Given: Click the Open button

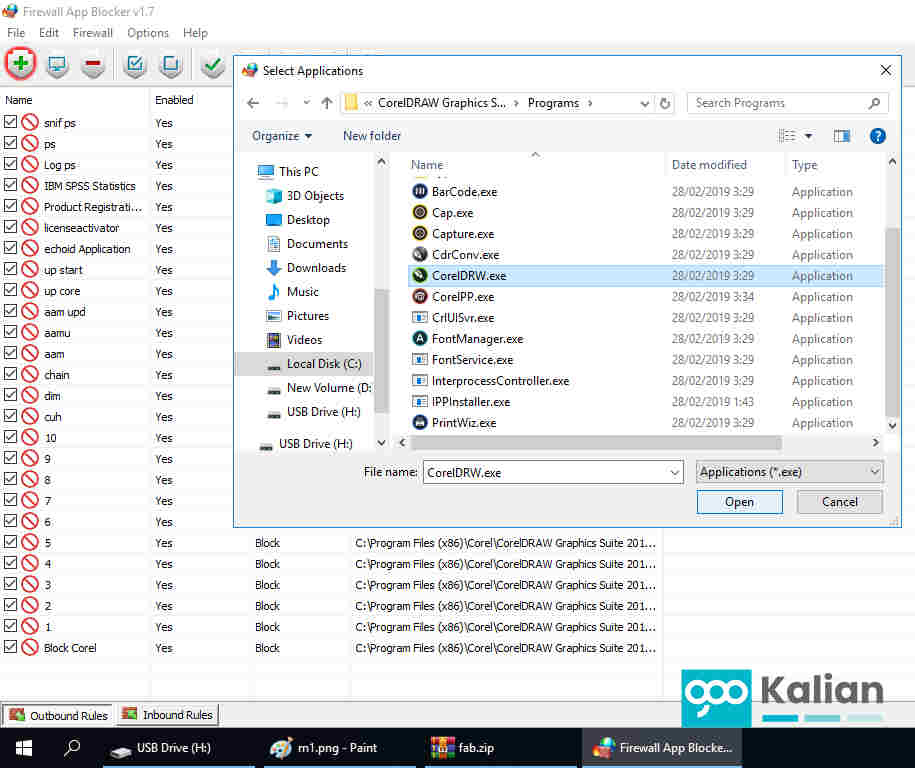Looking at the screenshot, I should 739,502.
